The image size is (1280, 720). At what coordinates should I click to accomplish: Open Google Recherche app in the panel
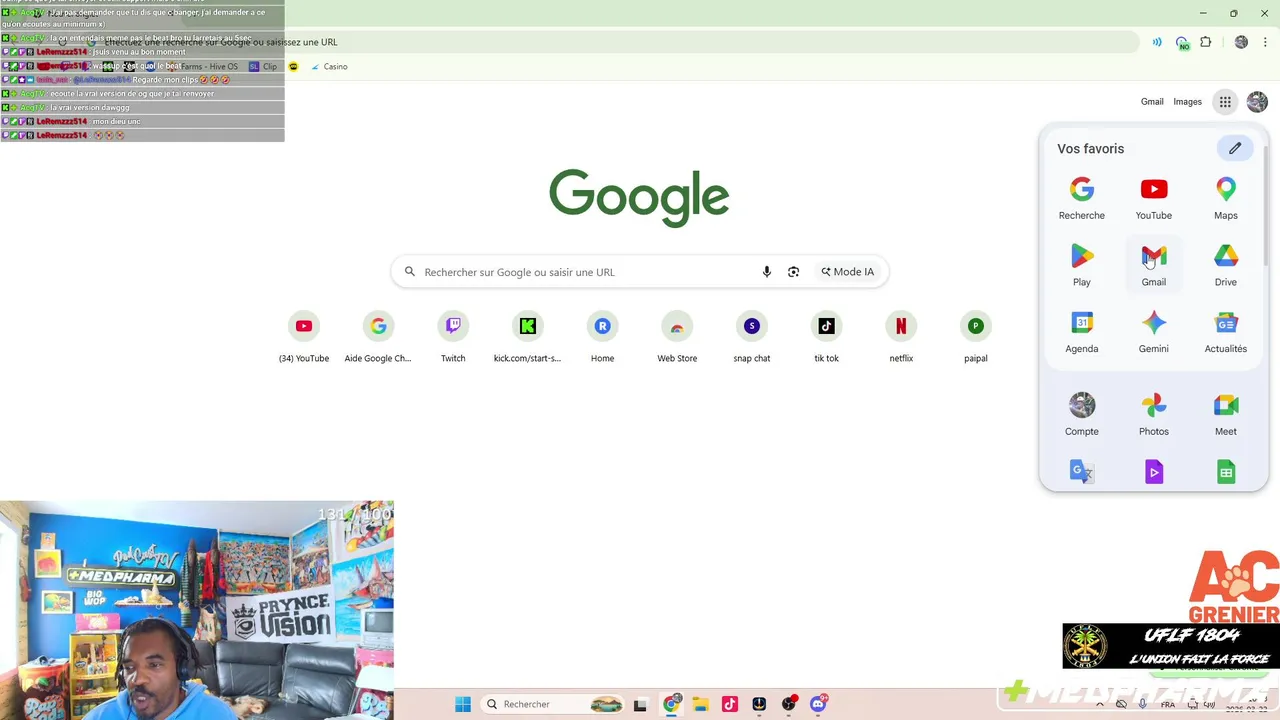coord(1081,199)
